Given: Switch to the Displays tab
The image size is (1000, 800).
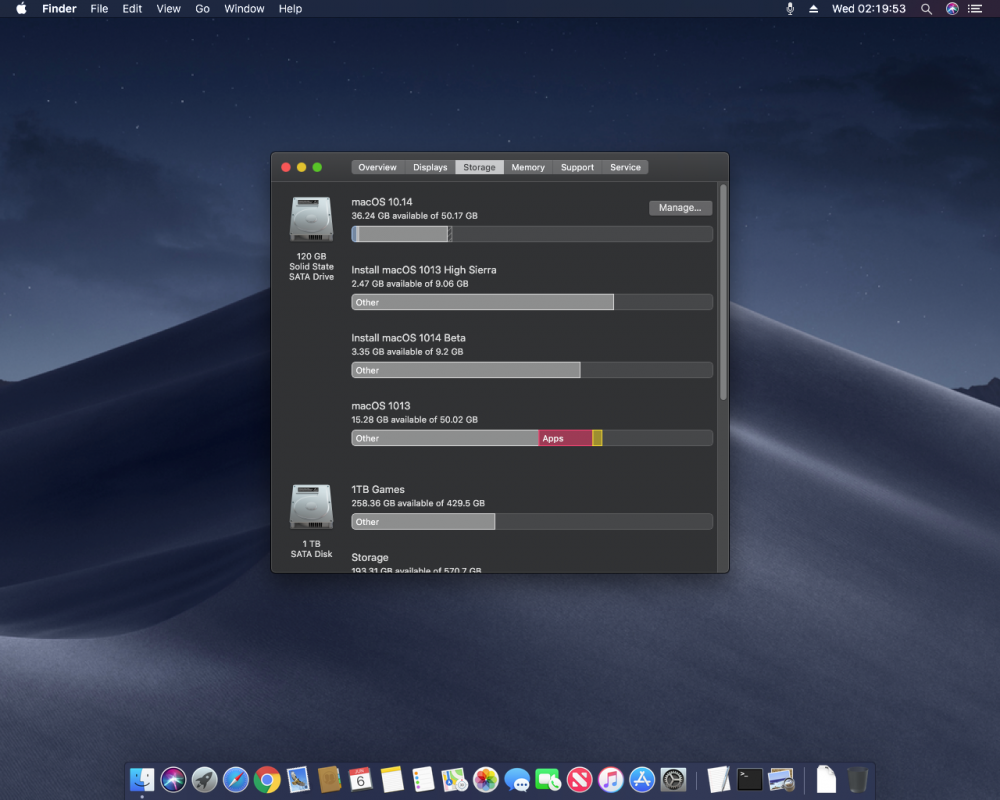Looking at the screenshot, I should 430,167.
